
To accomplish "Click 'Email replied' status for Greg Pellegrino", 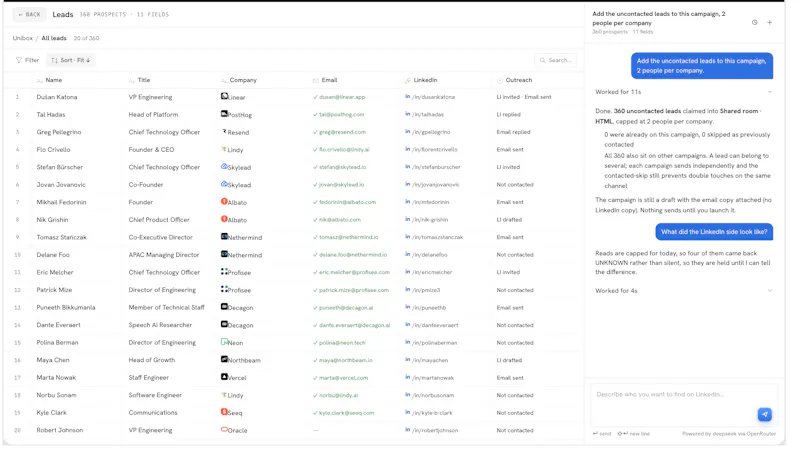I will click(x=513, y=132).
